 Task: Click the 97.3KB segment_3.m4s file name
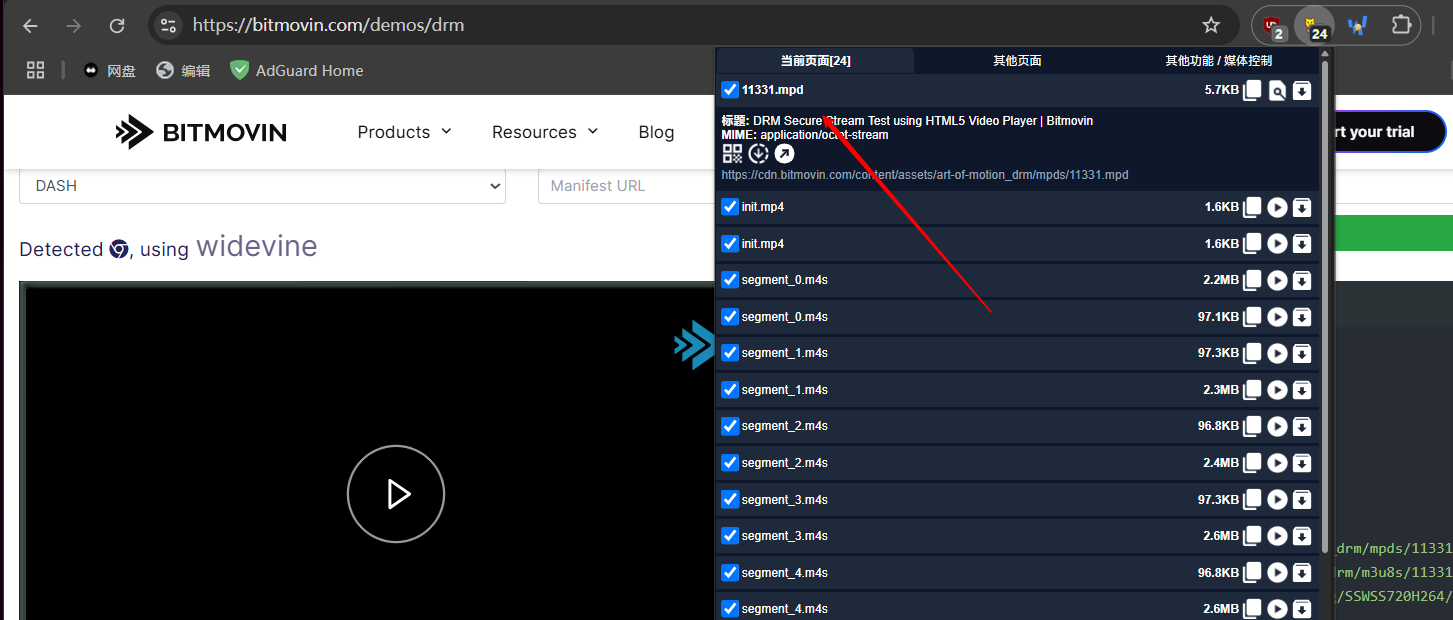[x=784, y=499]
